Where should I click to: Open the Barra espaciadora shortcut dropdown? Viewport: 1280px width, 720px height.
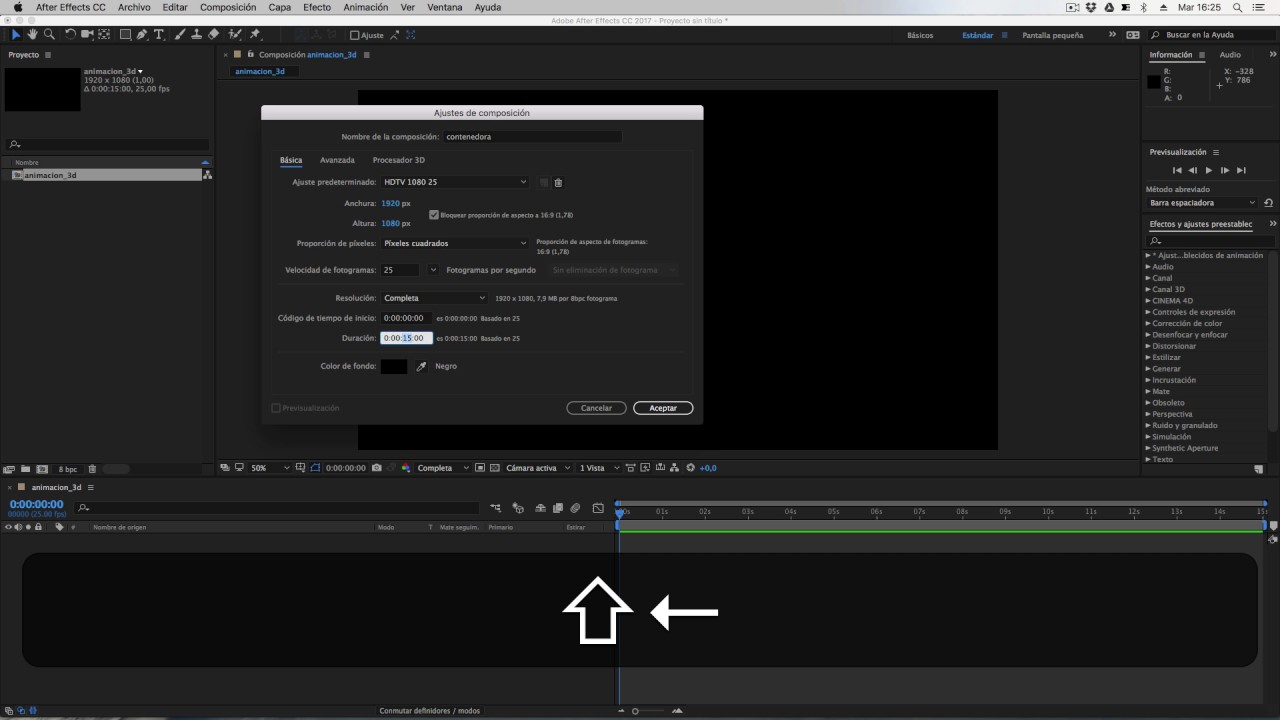click(1202, 203)
